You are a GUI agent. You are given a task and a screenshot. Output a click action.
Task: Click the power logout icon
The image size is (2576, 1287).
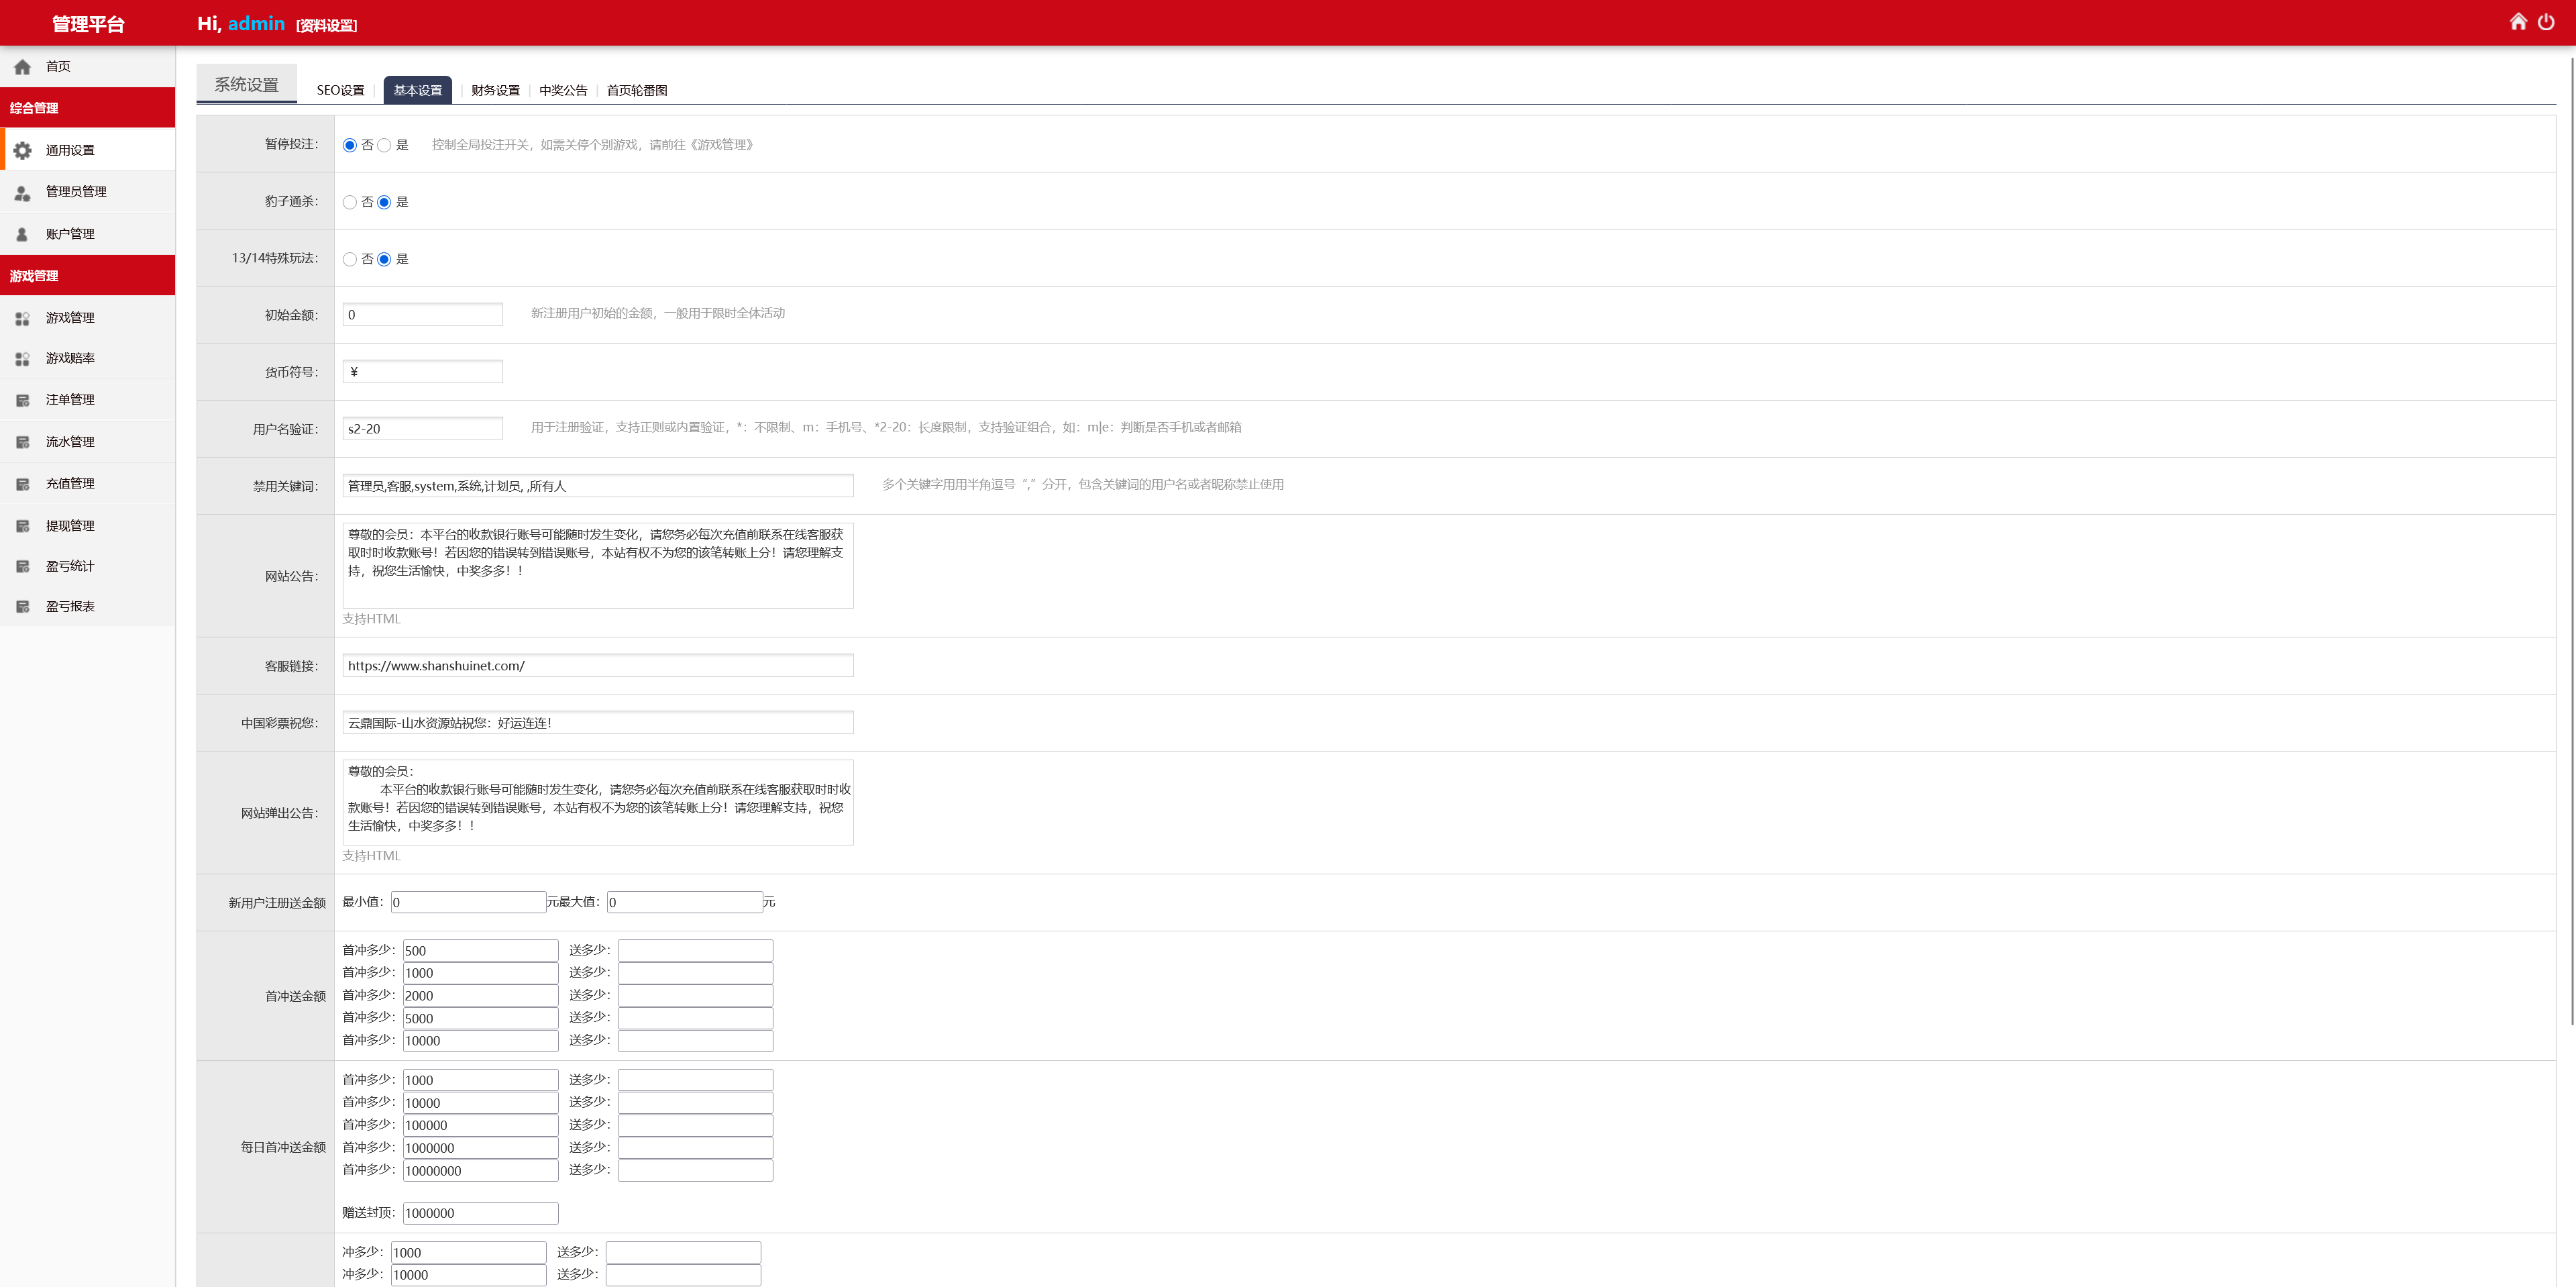(x=2545, y=22)
